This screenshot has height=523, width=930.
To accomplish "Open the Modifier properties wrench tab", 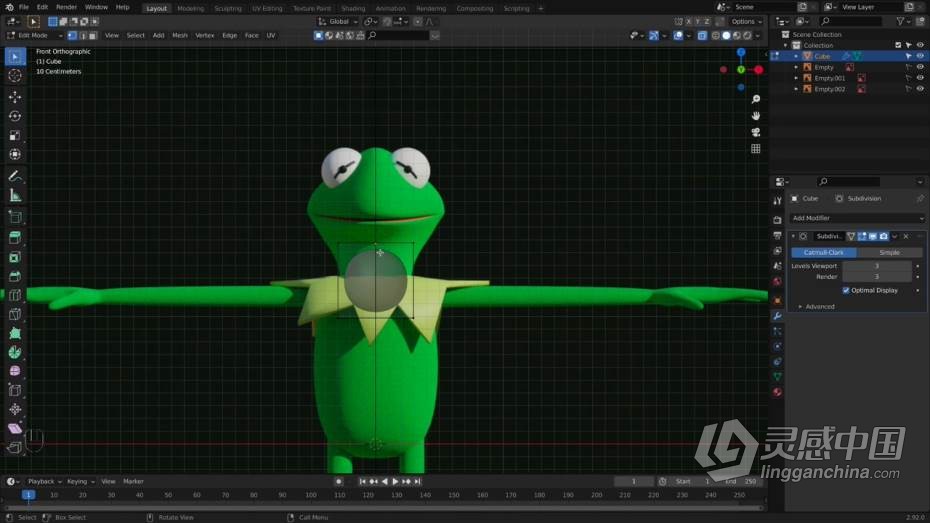I will 777,316.
